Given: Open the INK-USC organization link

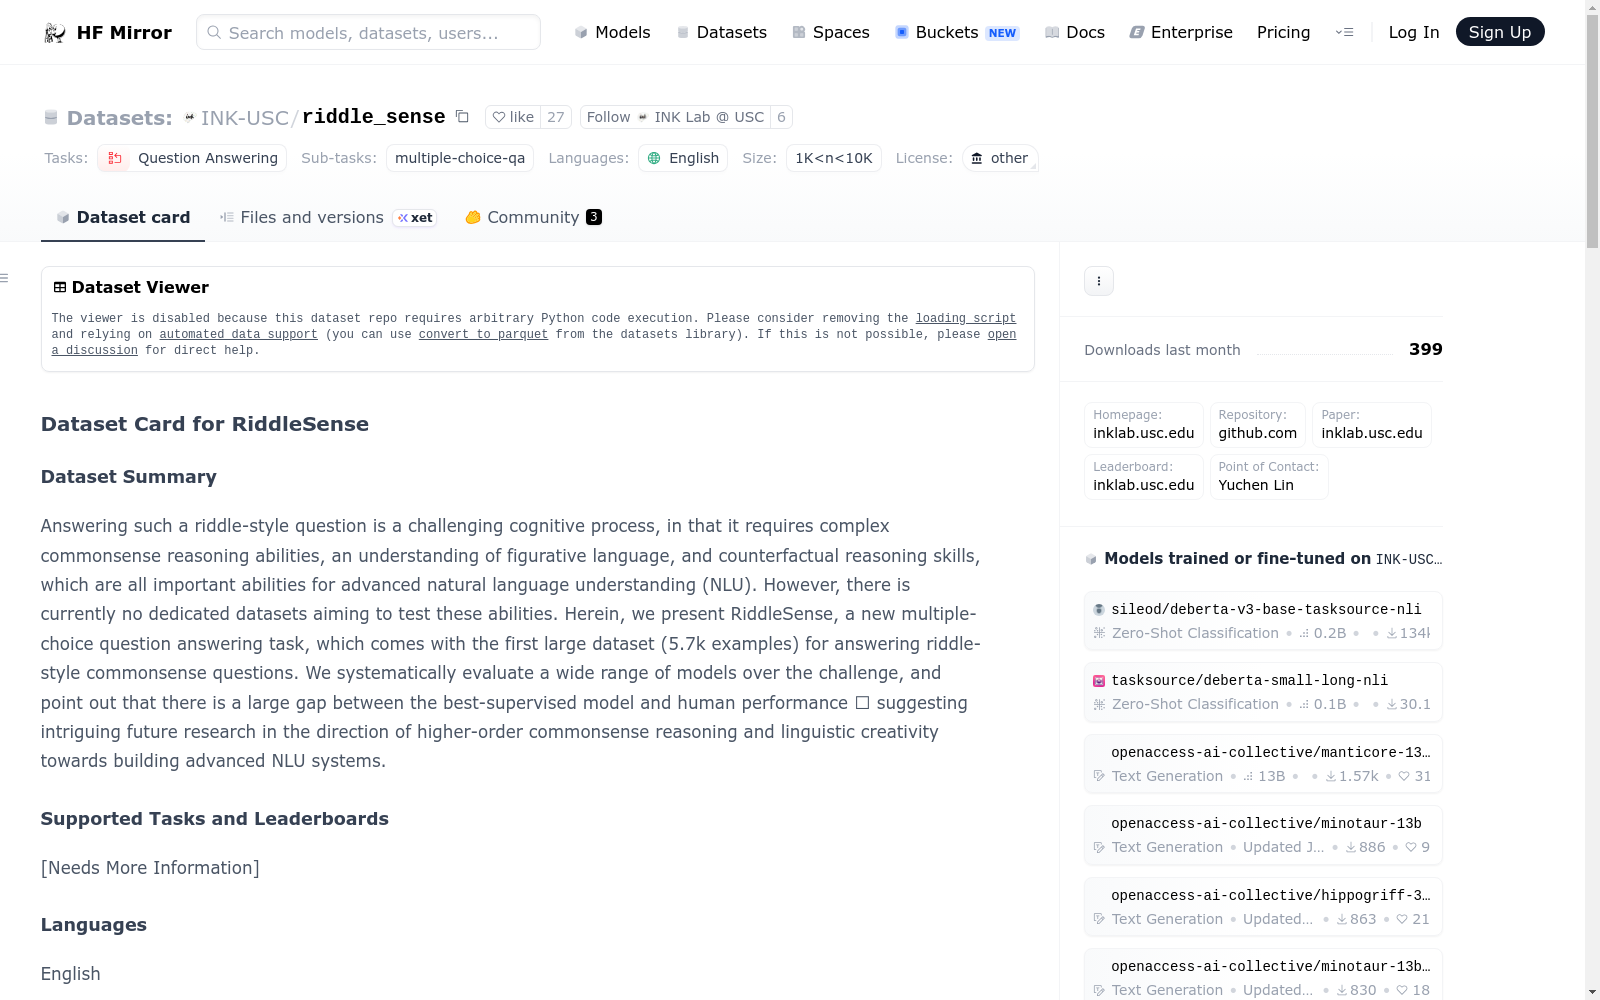Looking at the screenshot, I should [x=245, y=118].
